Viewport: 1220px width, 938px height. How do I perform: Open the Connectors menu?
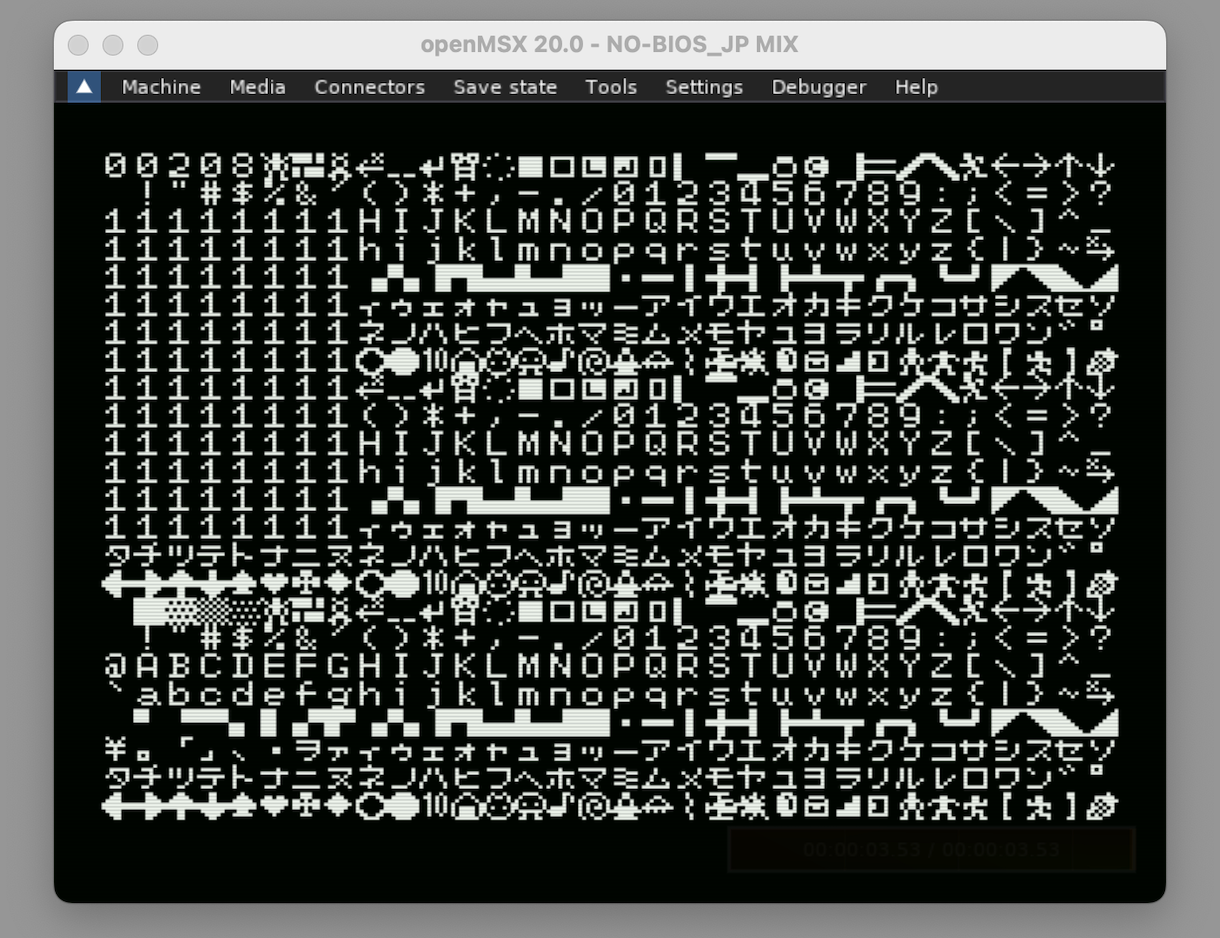pyautogui.click(x=370, y=87)
